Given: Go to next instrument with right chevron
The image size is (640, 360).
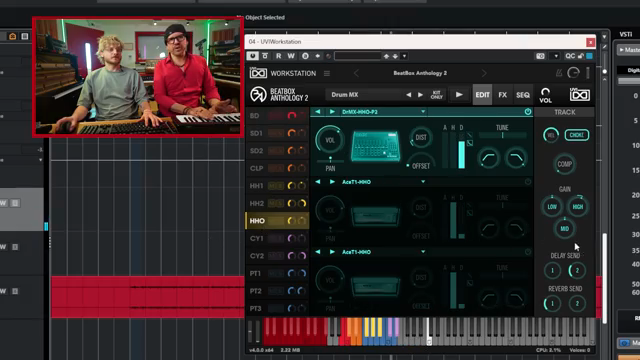Looking at the screenshot, I should click(484, 73).
